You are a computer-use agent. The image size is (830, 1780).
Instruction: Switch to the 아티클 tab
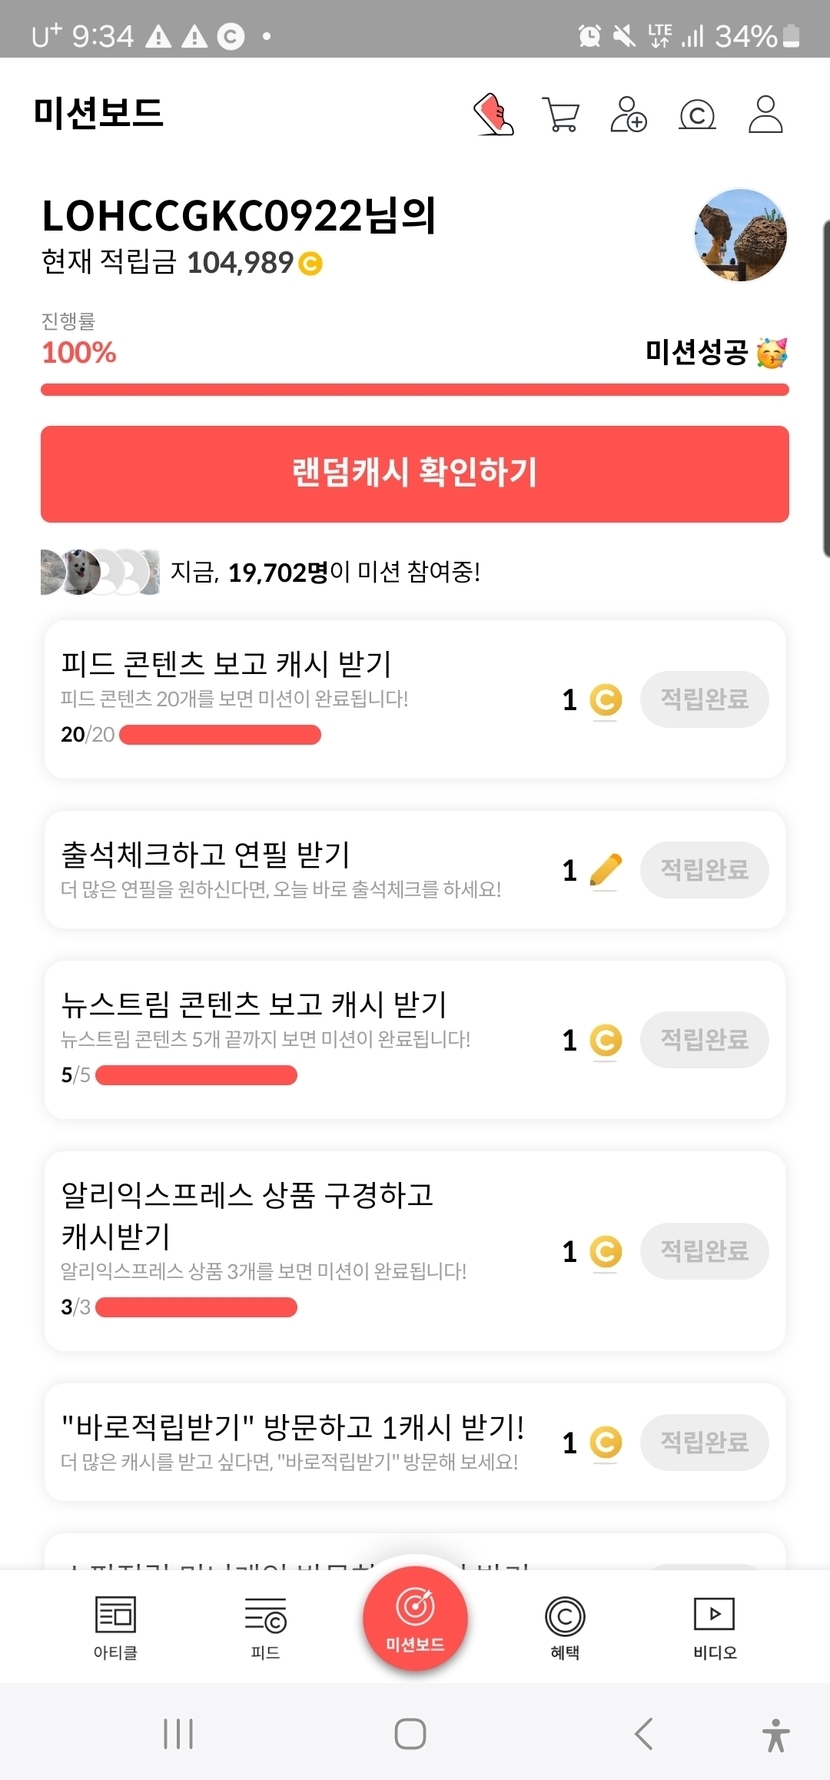[x=115, y=1627]
